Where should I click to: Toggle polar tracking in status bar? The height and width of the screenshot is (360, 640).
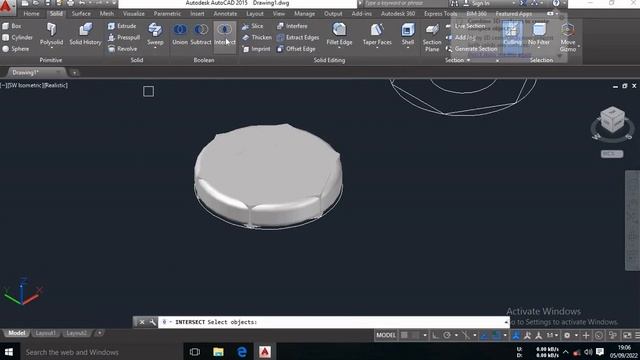point(447,335)
